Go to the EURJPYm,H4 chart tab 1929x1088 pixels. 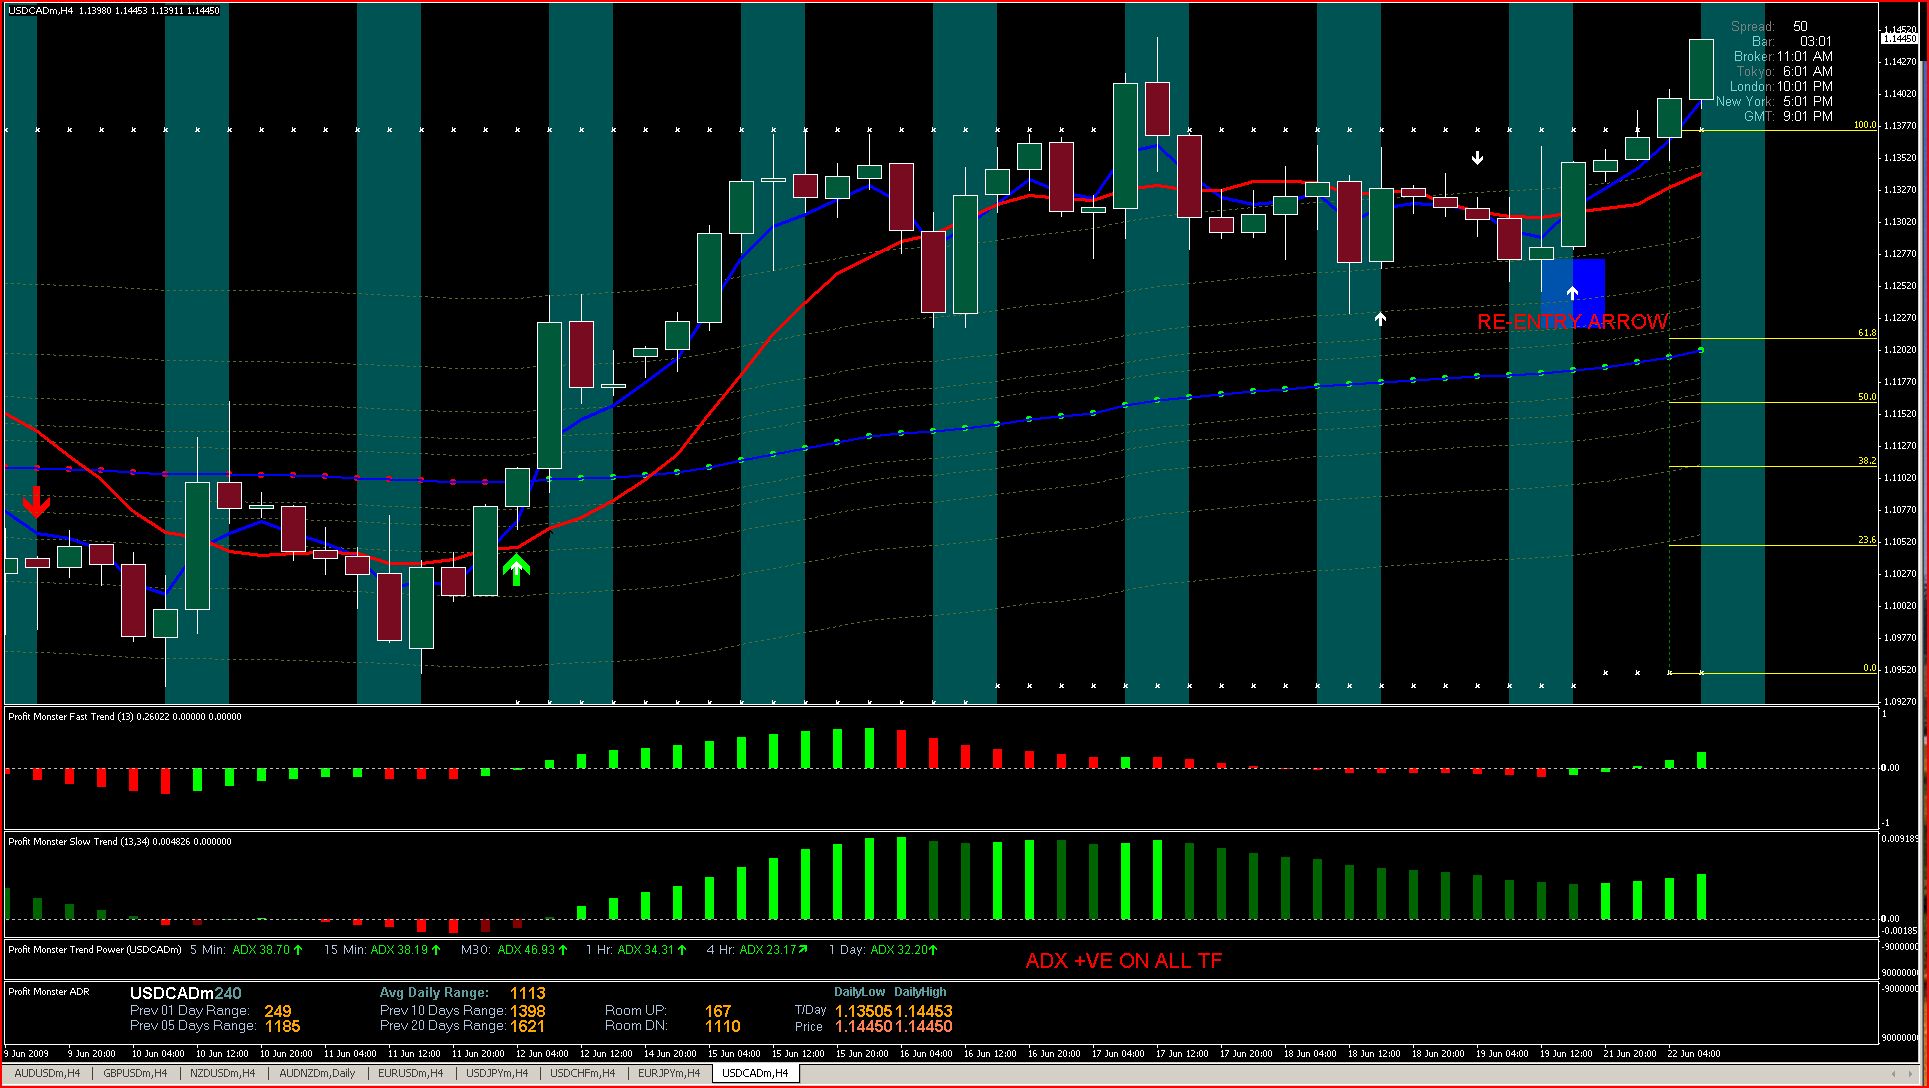(x=669, y=1073)
